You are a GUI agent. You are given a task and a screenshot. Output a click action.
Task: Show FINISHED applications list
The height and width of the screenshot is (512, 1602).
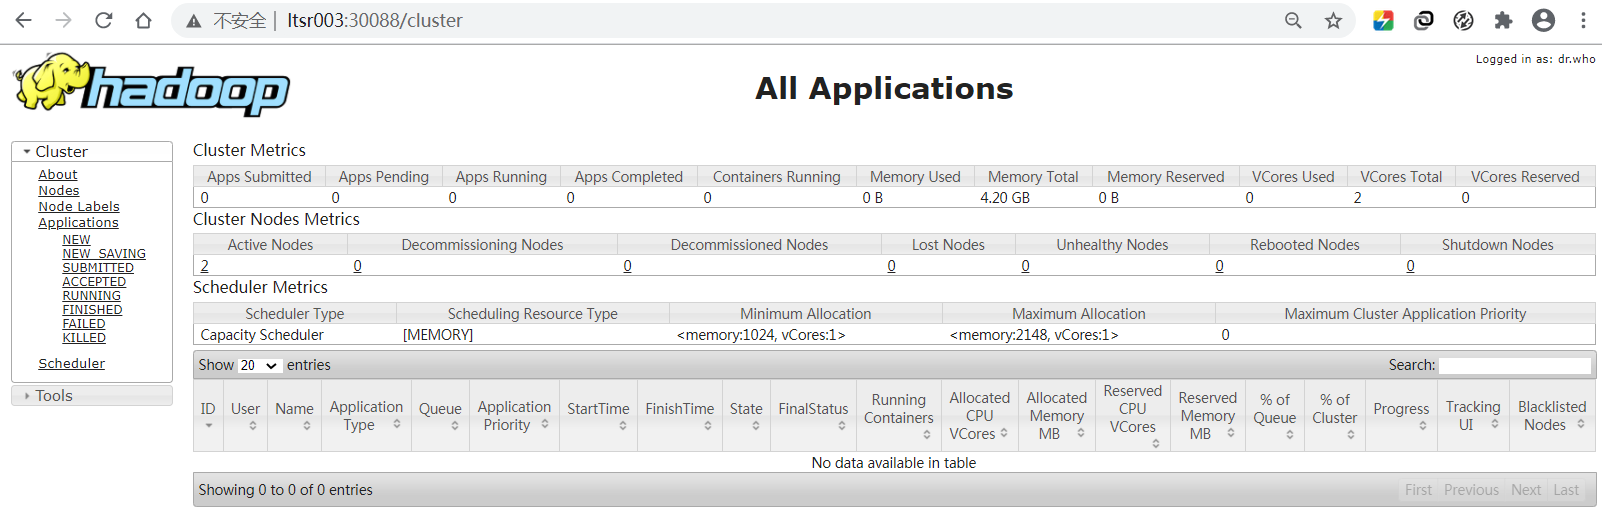(x=93, y=310)
